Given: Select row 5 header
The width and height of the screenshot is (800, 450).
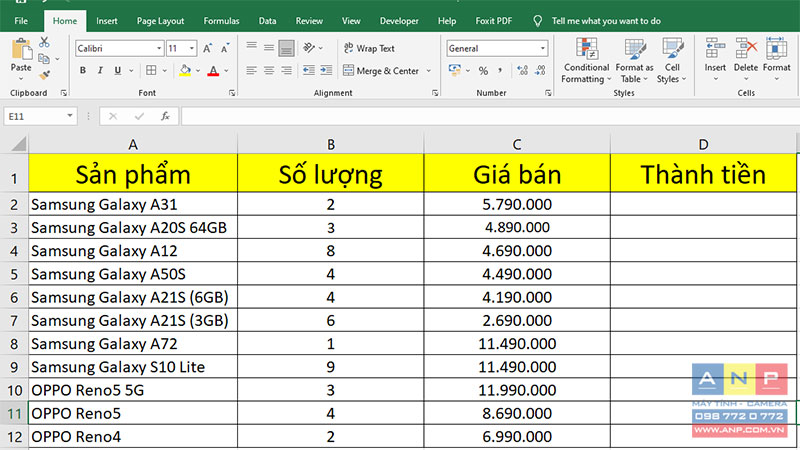Looking at the screenshot, I should [14, 274].
